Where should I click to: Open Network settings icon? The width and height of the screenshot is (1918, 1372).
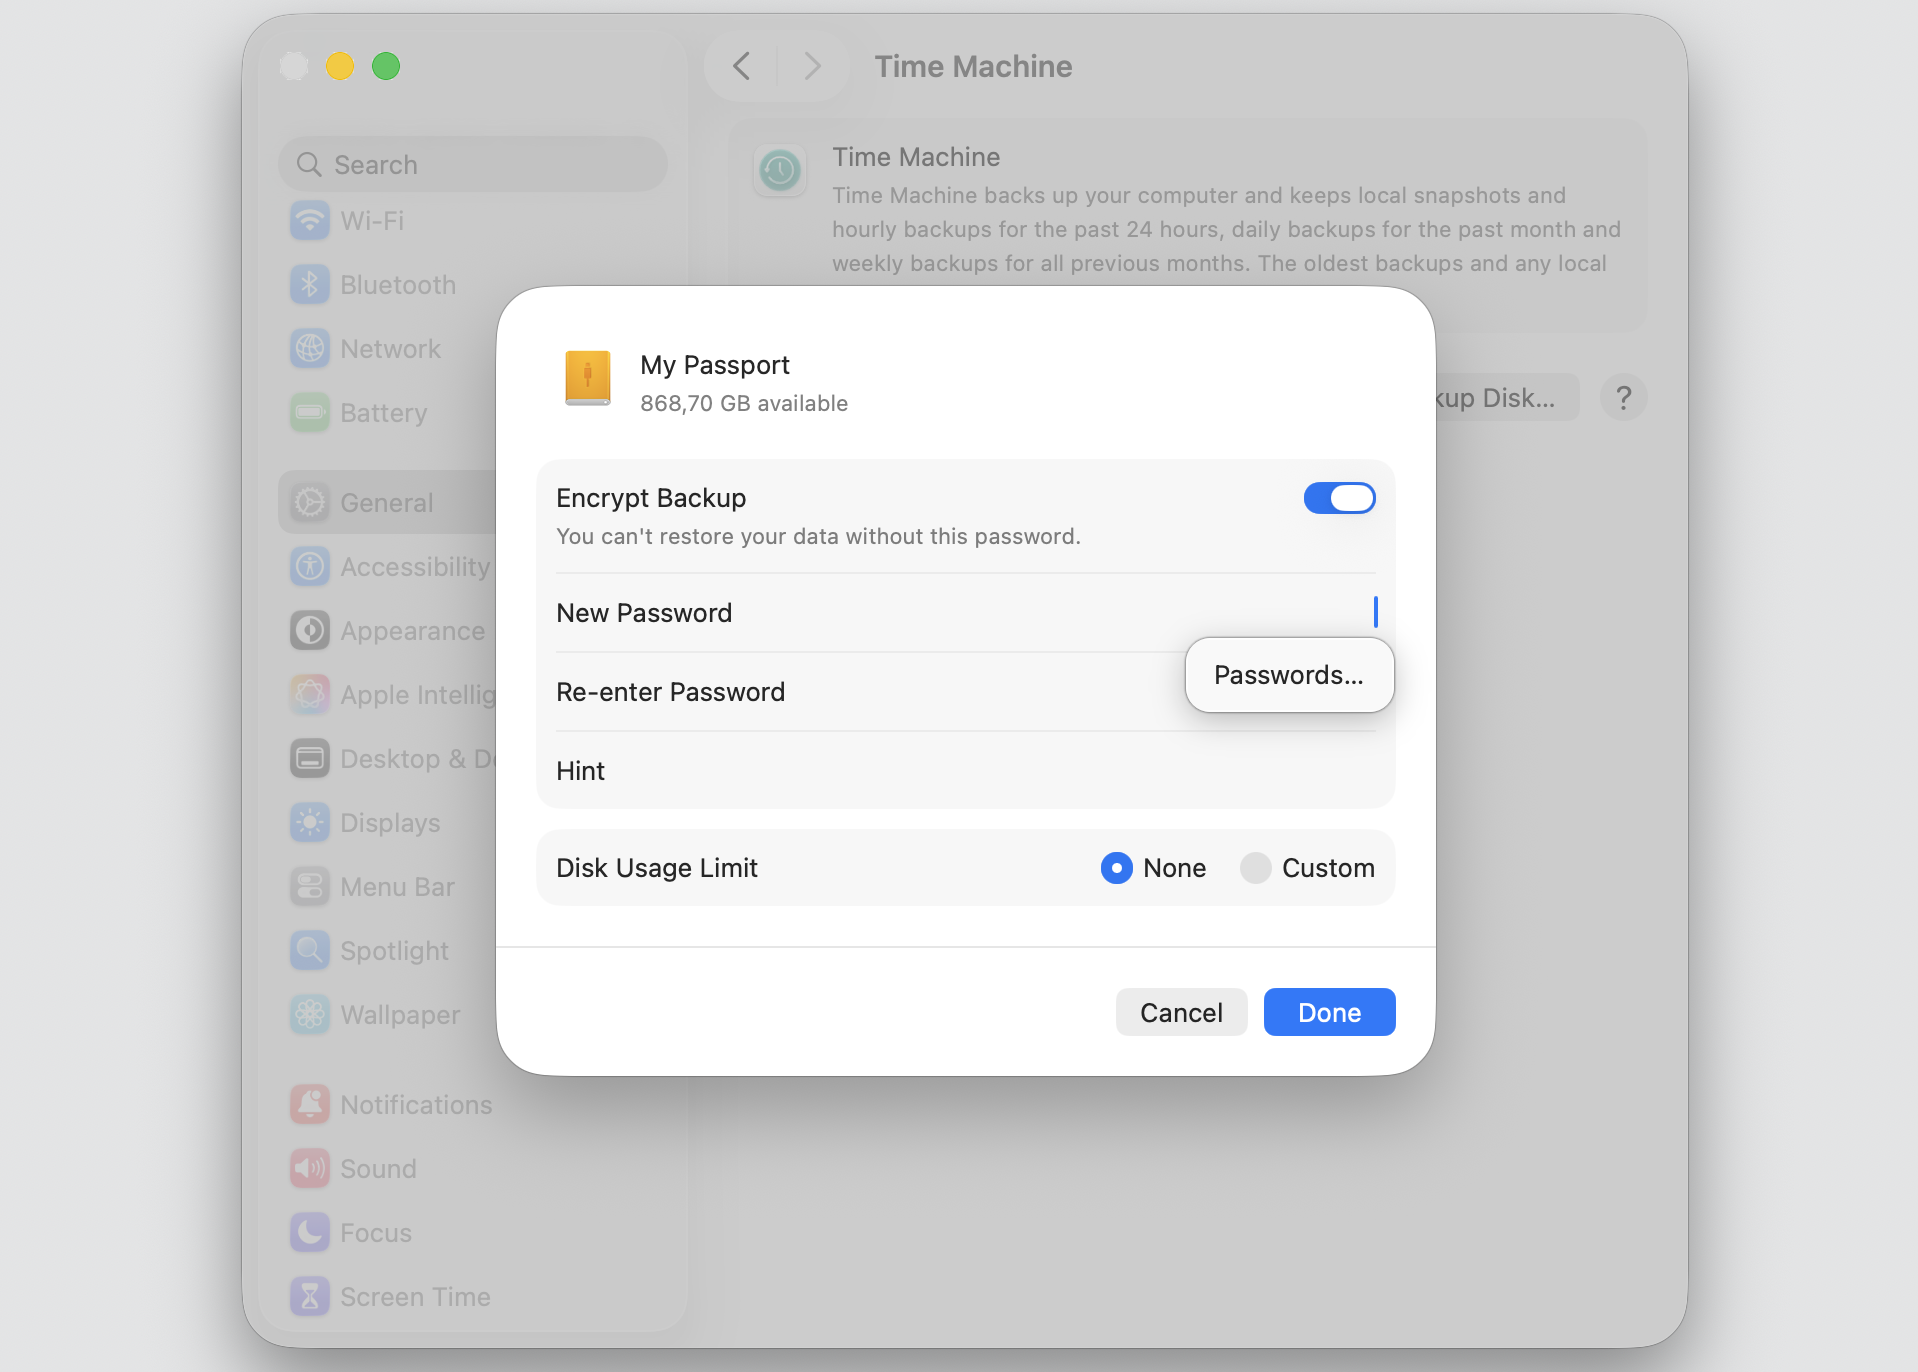(x=310, y=349)
